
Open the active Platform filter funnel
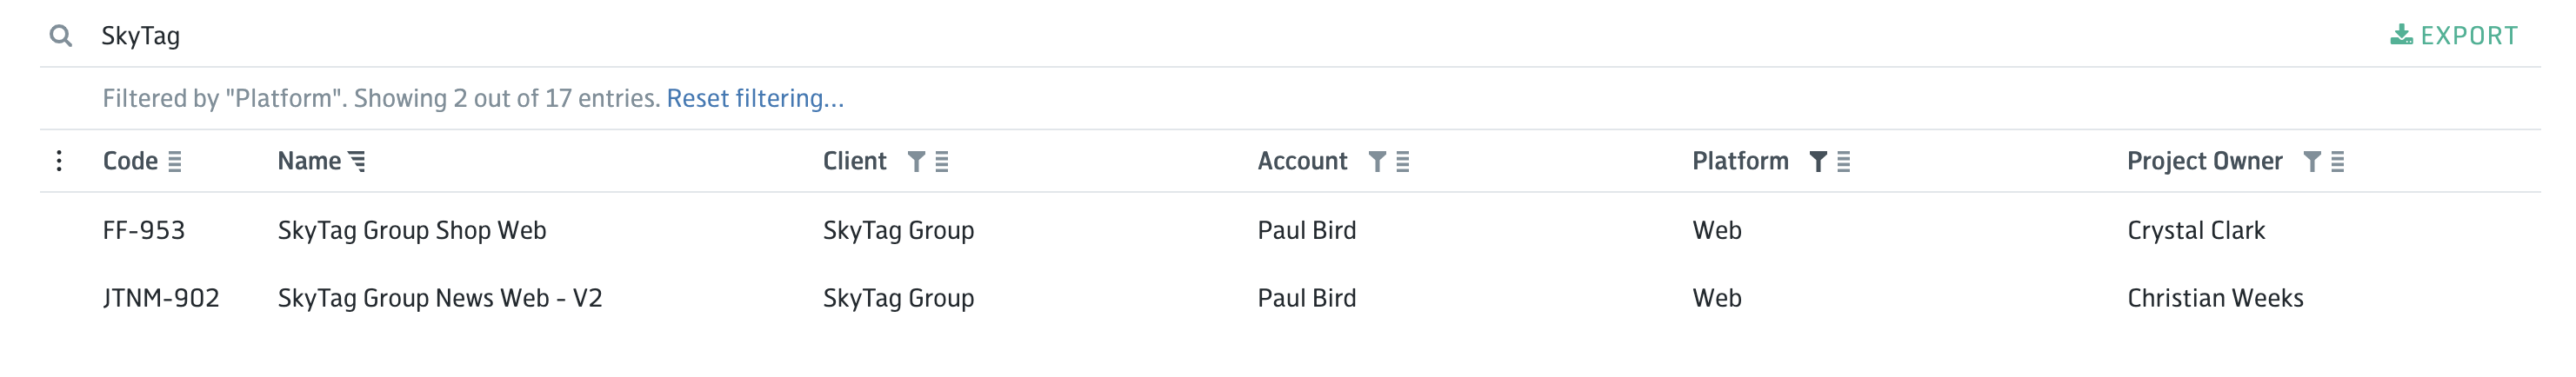pos(1818,162)
